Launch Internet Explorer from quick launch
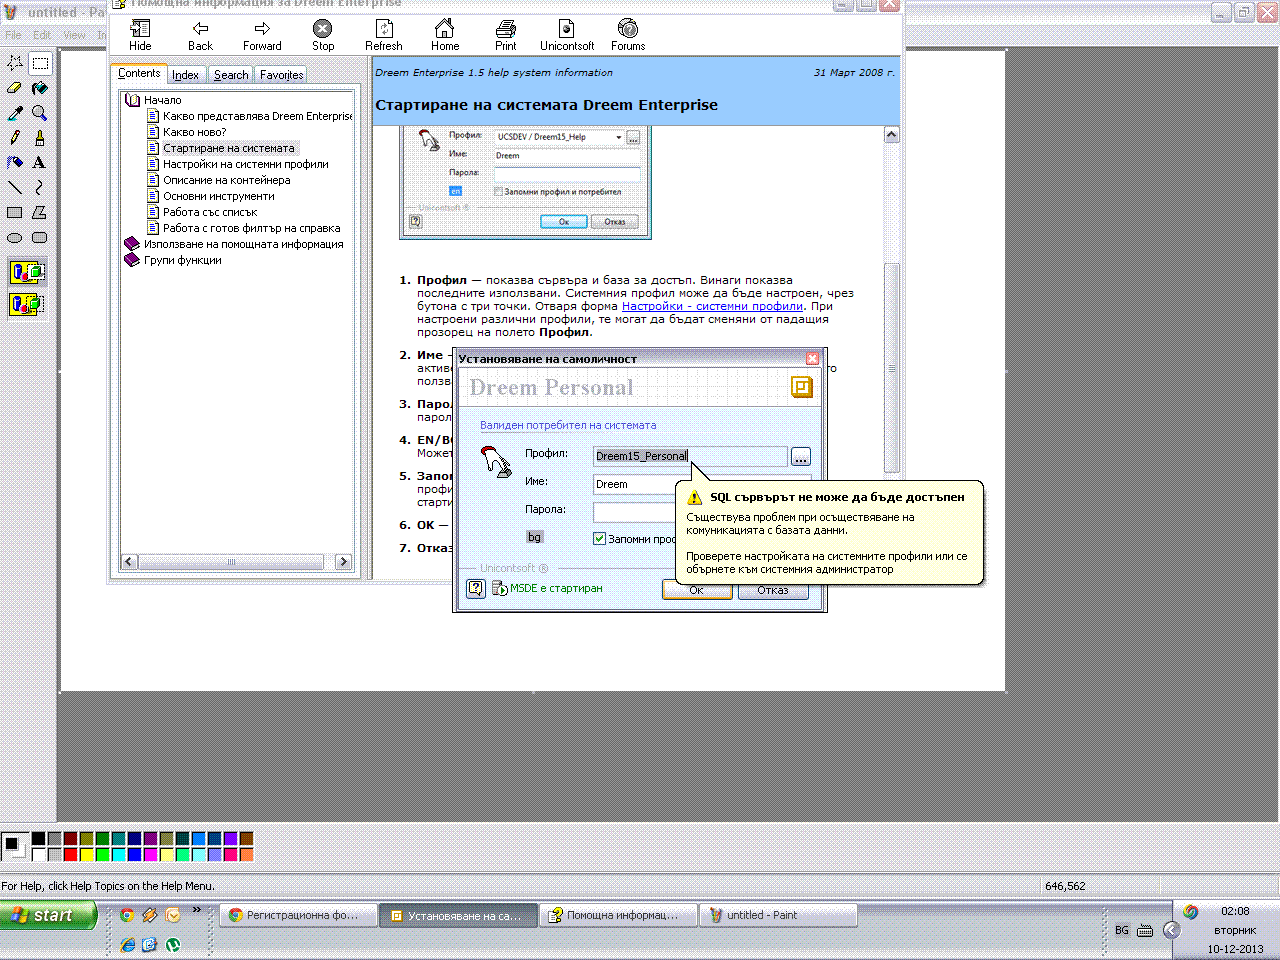 [x=127, y=945]
